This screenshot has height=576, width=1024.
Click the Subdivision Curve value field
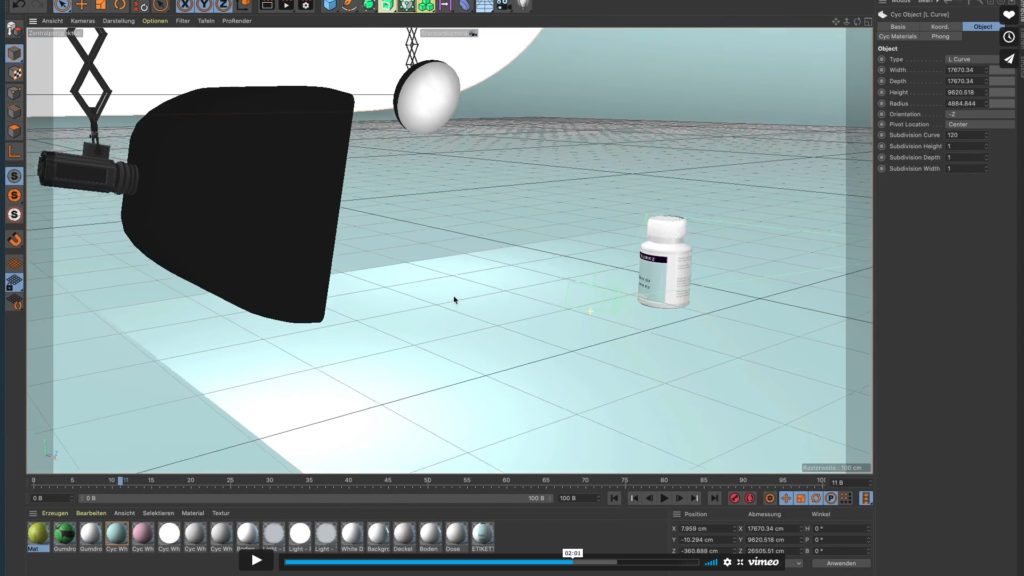pyautogui.click(x=965, y=135)
